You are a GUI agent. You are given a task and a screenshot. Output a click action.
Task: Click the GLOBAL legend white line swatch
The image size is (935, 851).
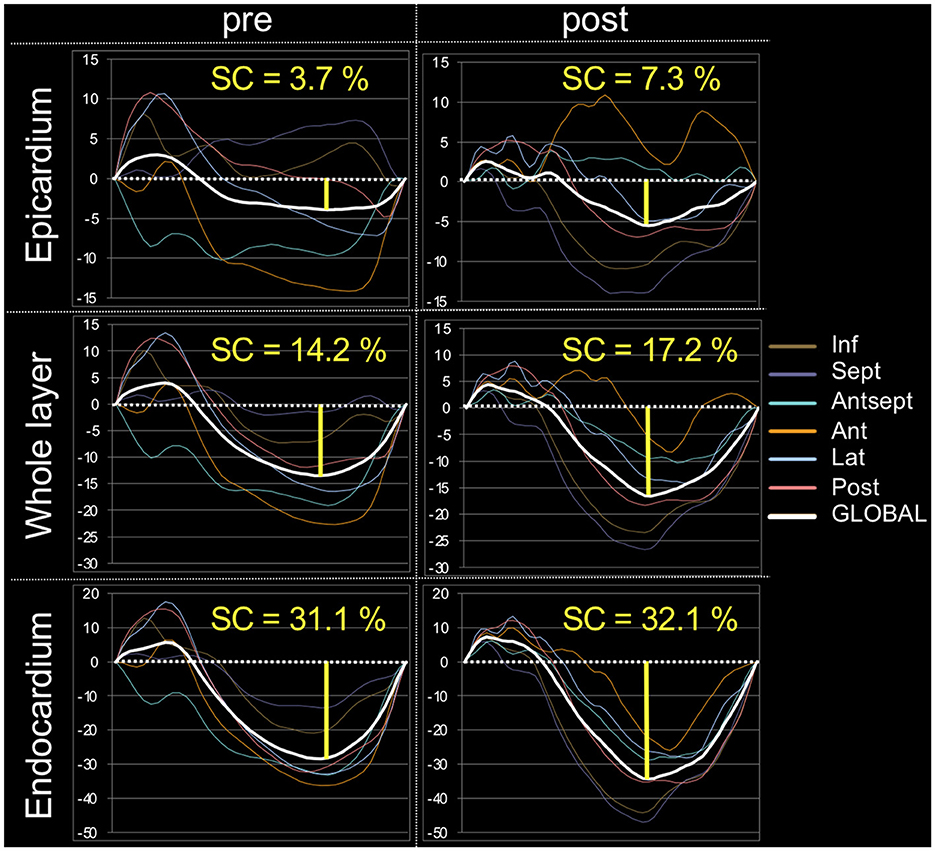tap(792, 516)
